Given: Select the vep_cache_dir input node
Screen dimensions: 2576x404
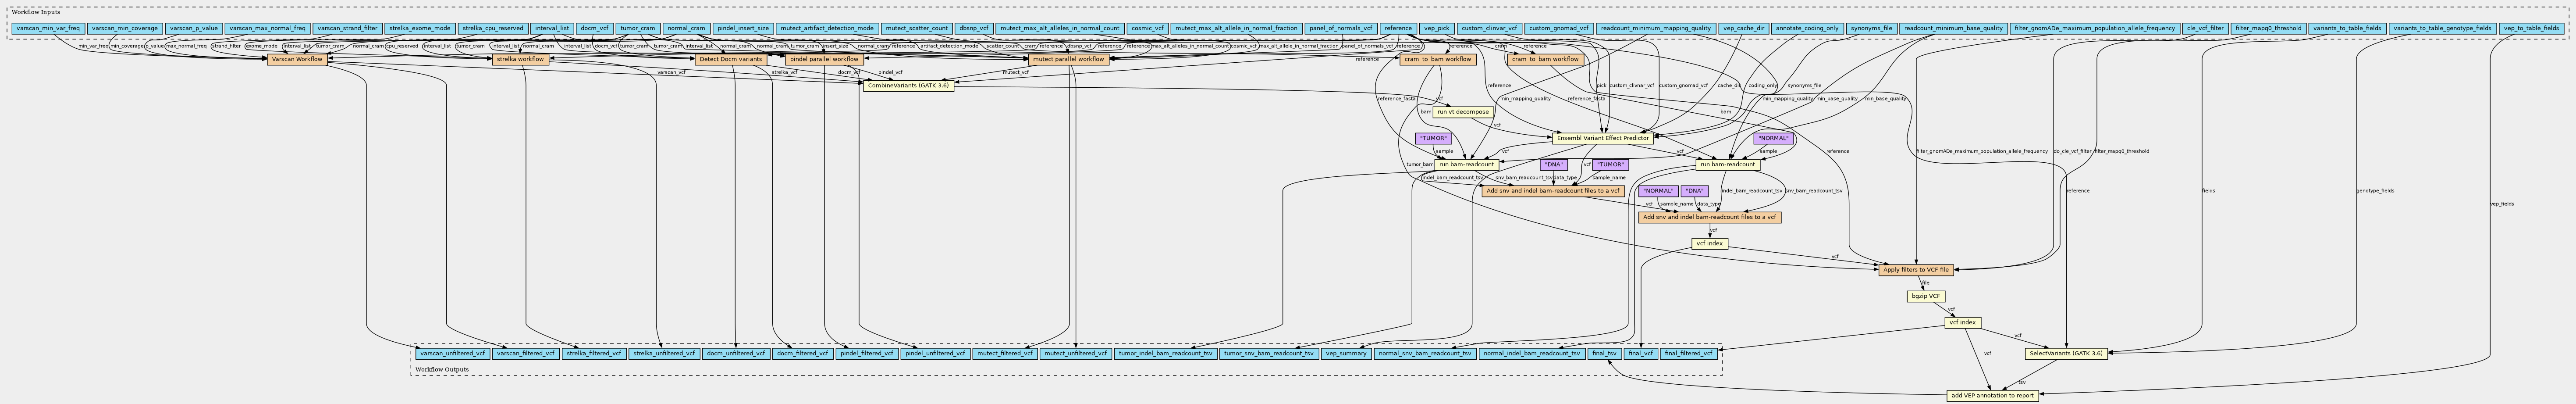Looking at the screenshot, I should pos(1743,29).
